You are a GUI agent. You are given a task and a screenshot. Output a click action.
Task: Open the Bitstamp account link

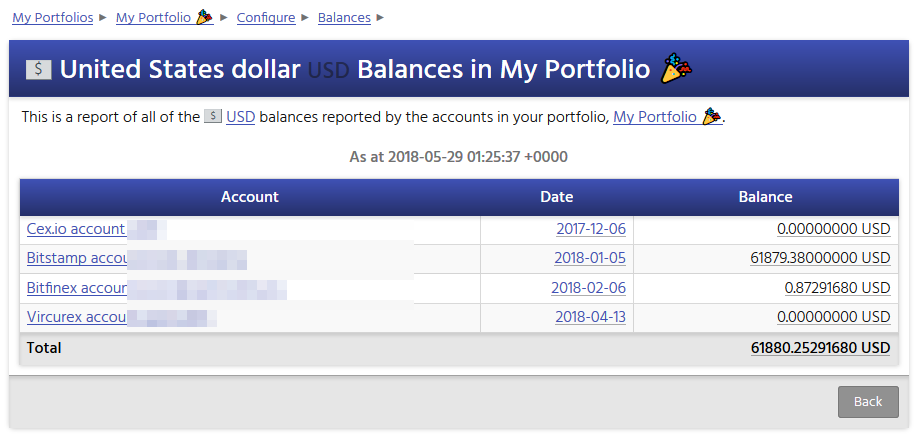[x=78, y=258]
